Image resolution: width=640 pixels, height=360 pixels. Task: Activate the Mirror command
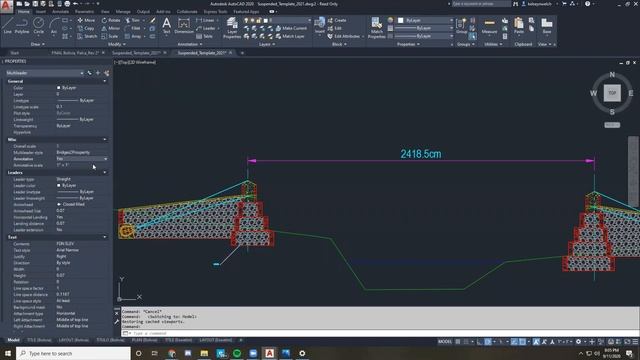(x=111, y=28)
